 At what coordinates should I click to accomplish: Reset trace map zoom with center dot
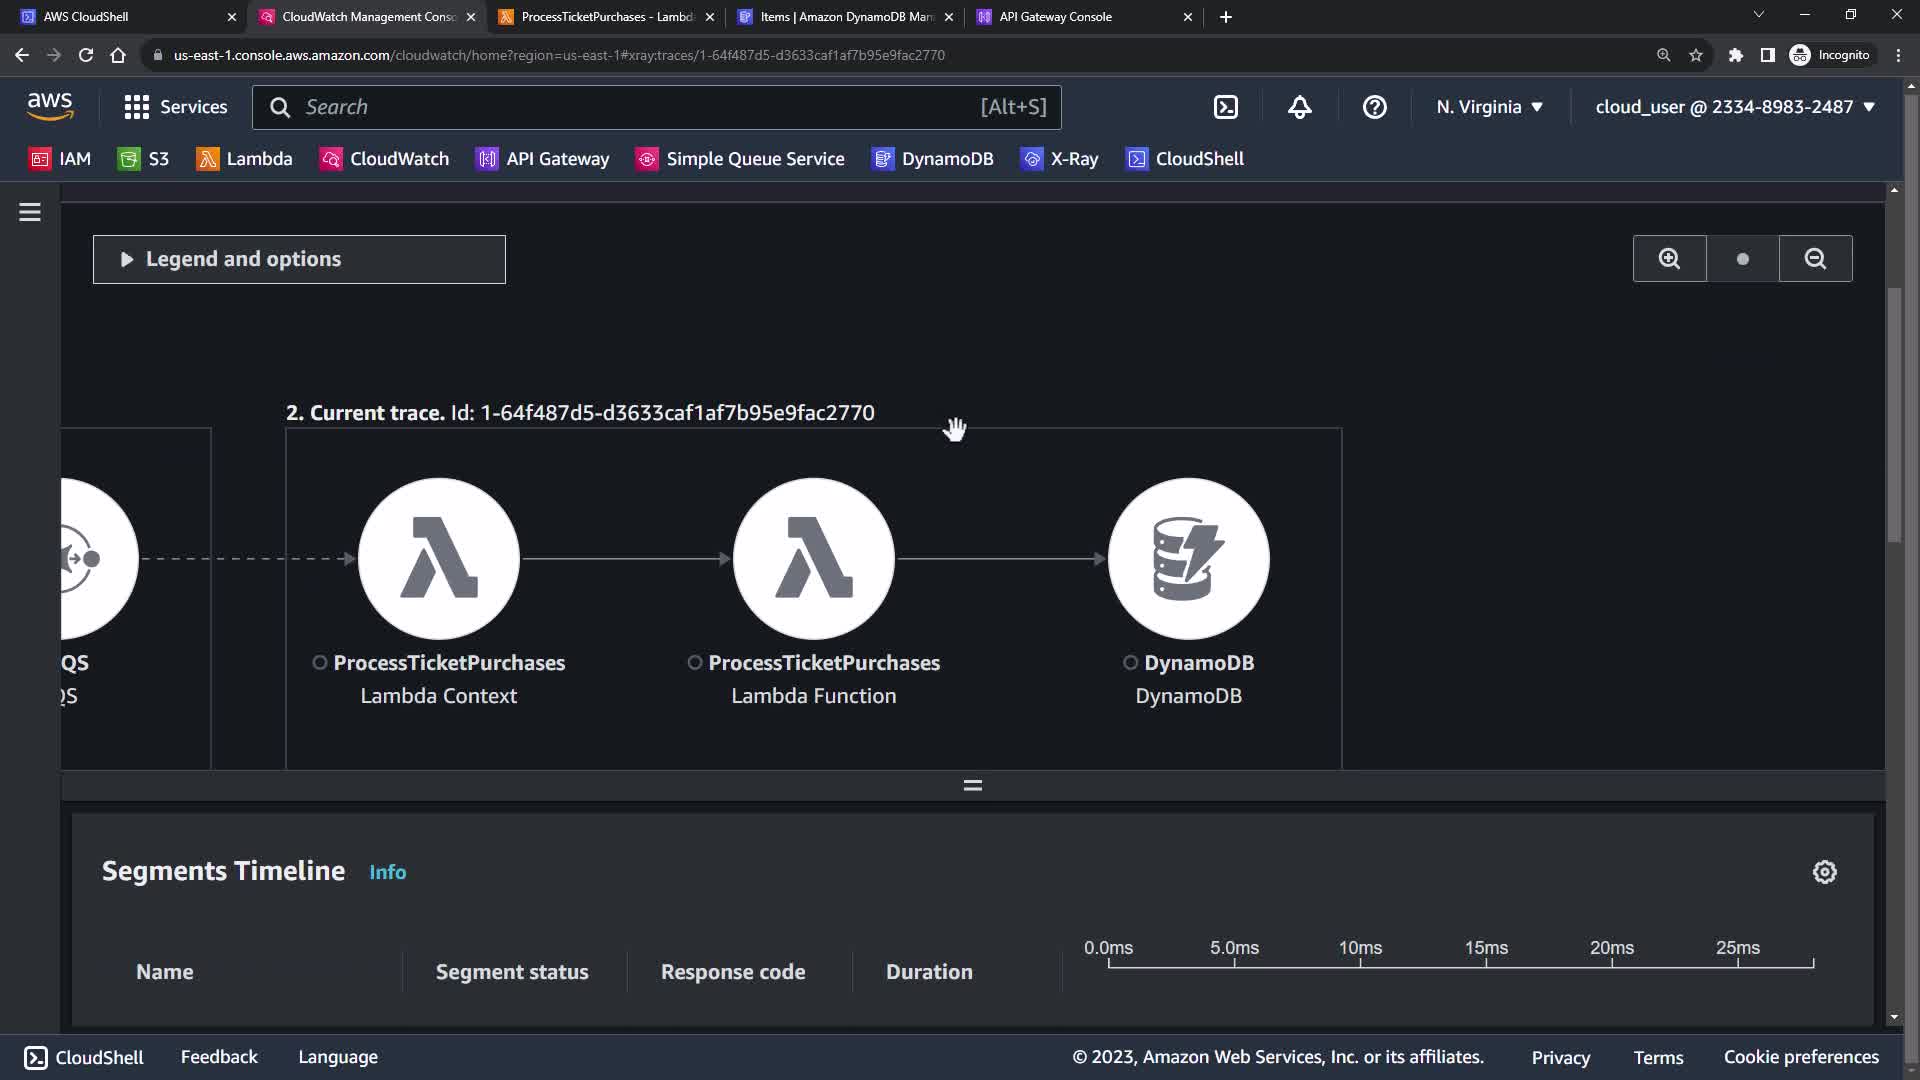pyautogui.click(x=1743, y=259)
